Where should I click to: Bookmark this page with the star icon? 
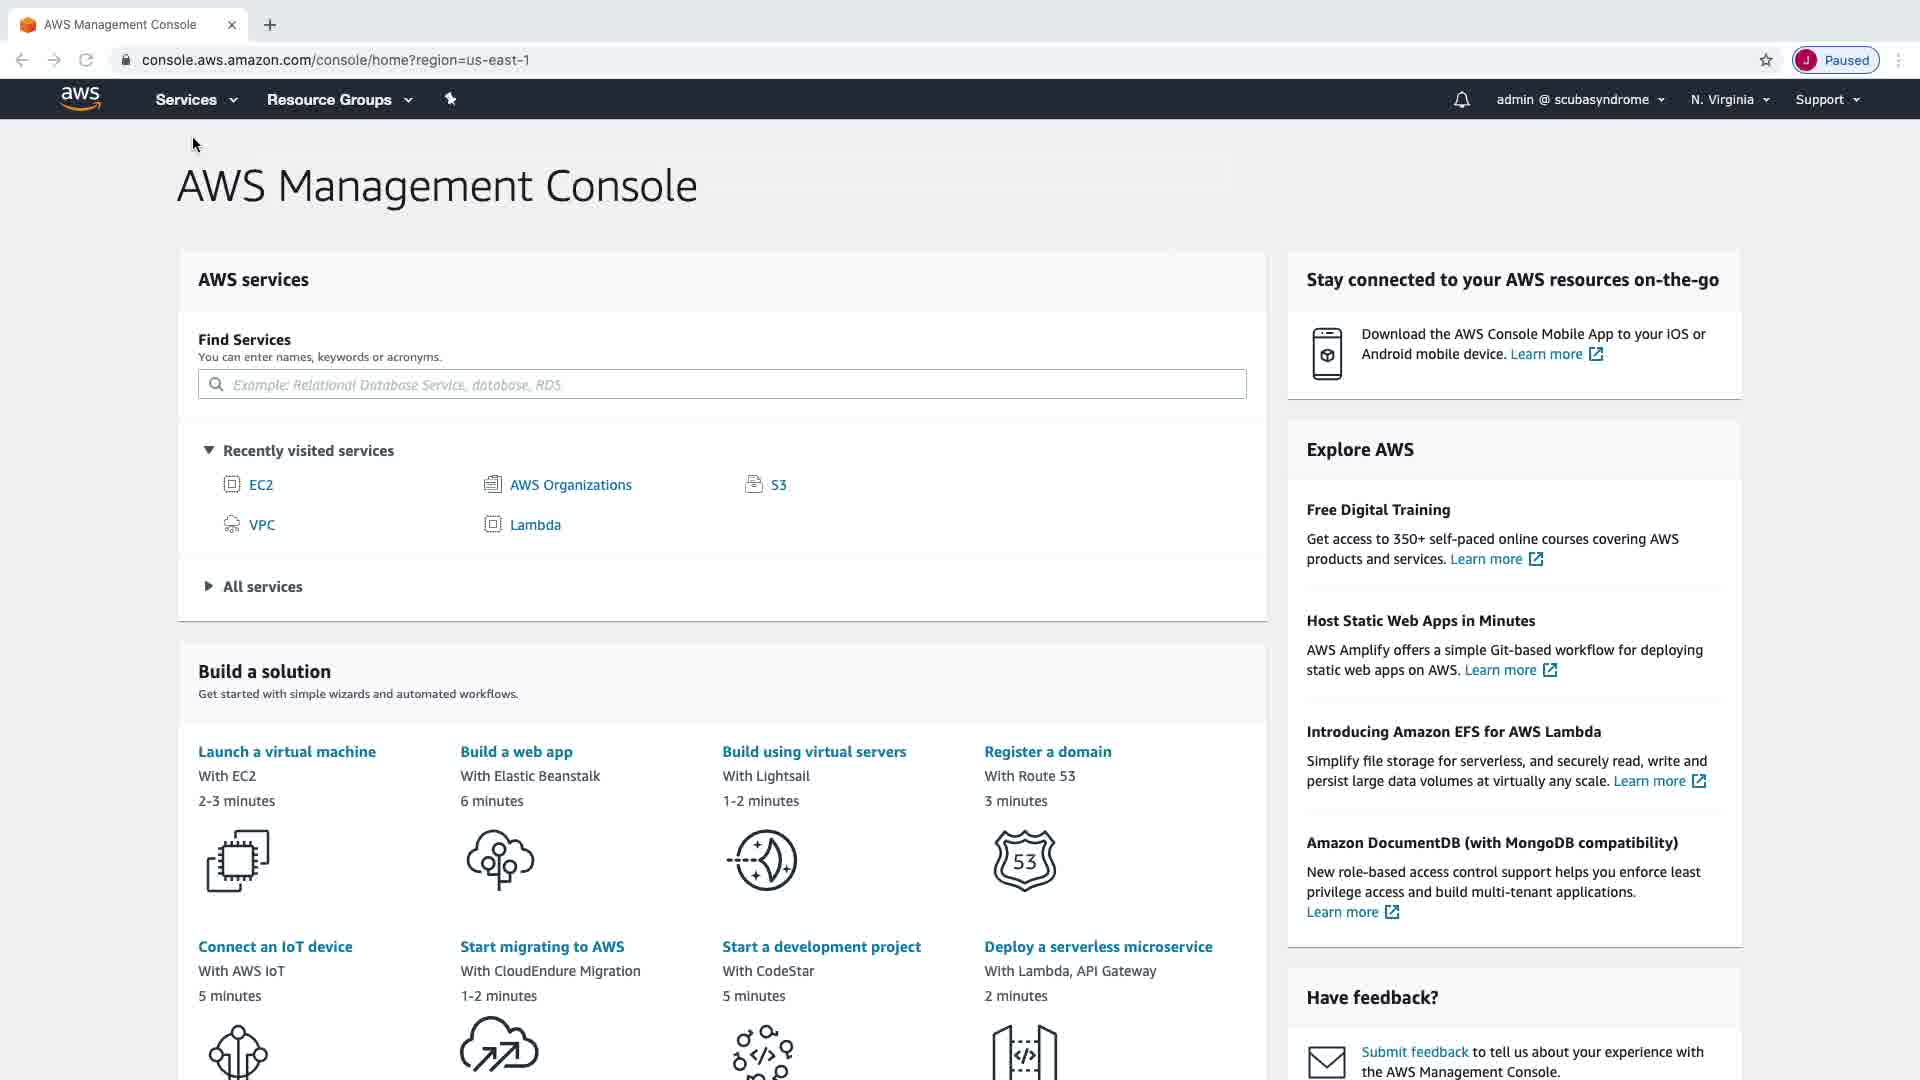point(1766,60)
